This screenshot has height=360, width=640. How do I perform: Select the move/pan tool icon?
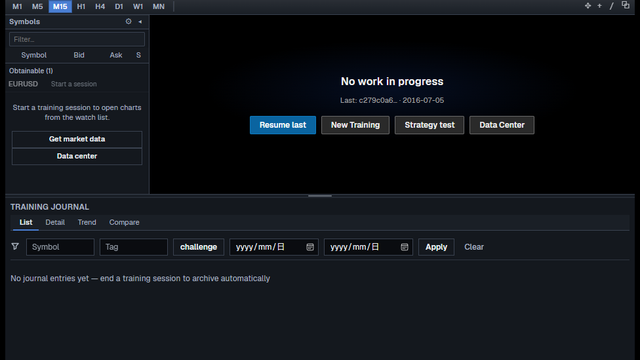pyautogui.click(x=588, y=6)
